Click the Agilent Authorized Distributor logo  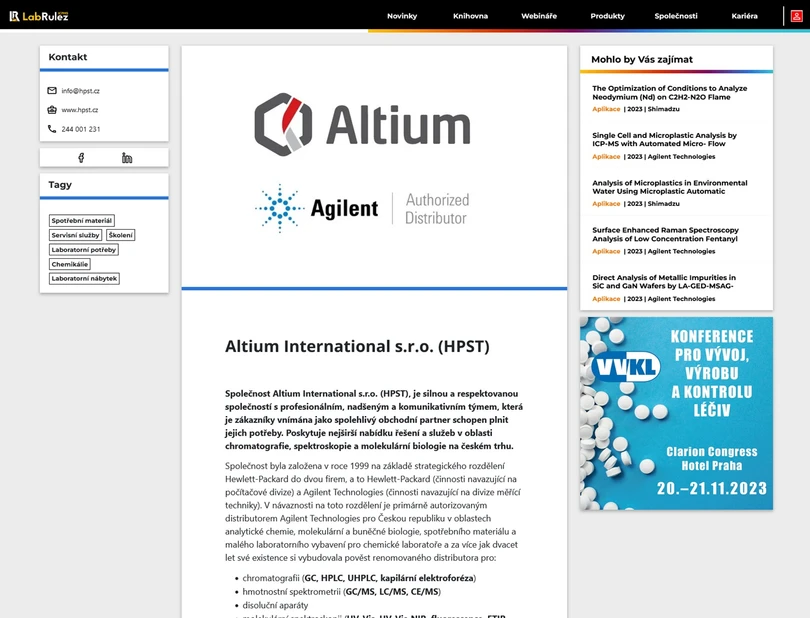(365, 205)
